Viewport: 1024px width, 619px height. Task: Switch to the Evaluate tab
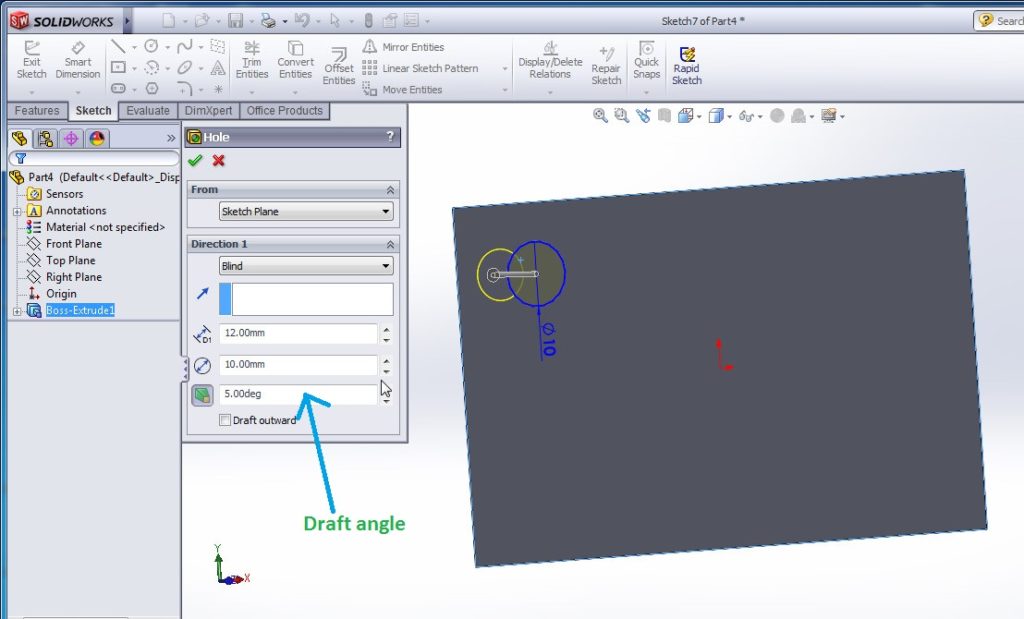click(x=147, y=111)
